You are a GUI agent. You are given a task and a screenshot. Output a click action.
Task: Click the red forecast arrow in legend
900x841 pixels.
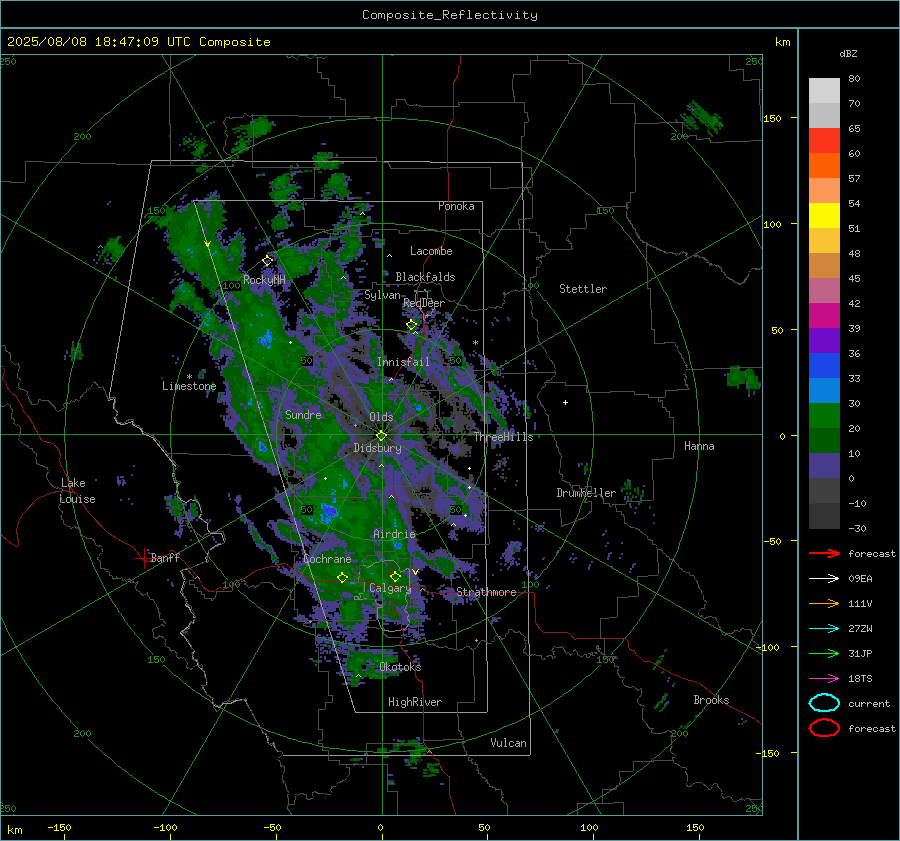[824, 553]
